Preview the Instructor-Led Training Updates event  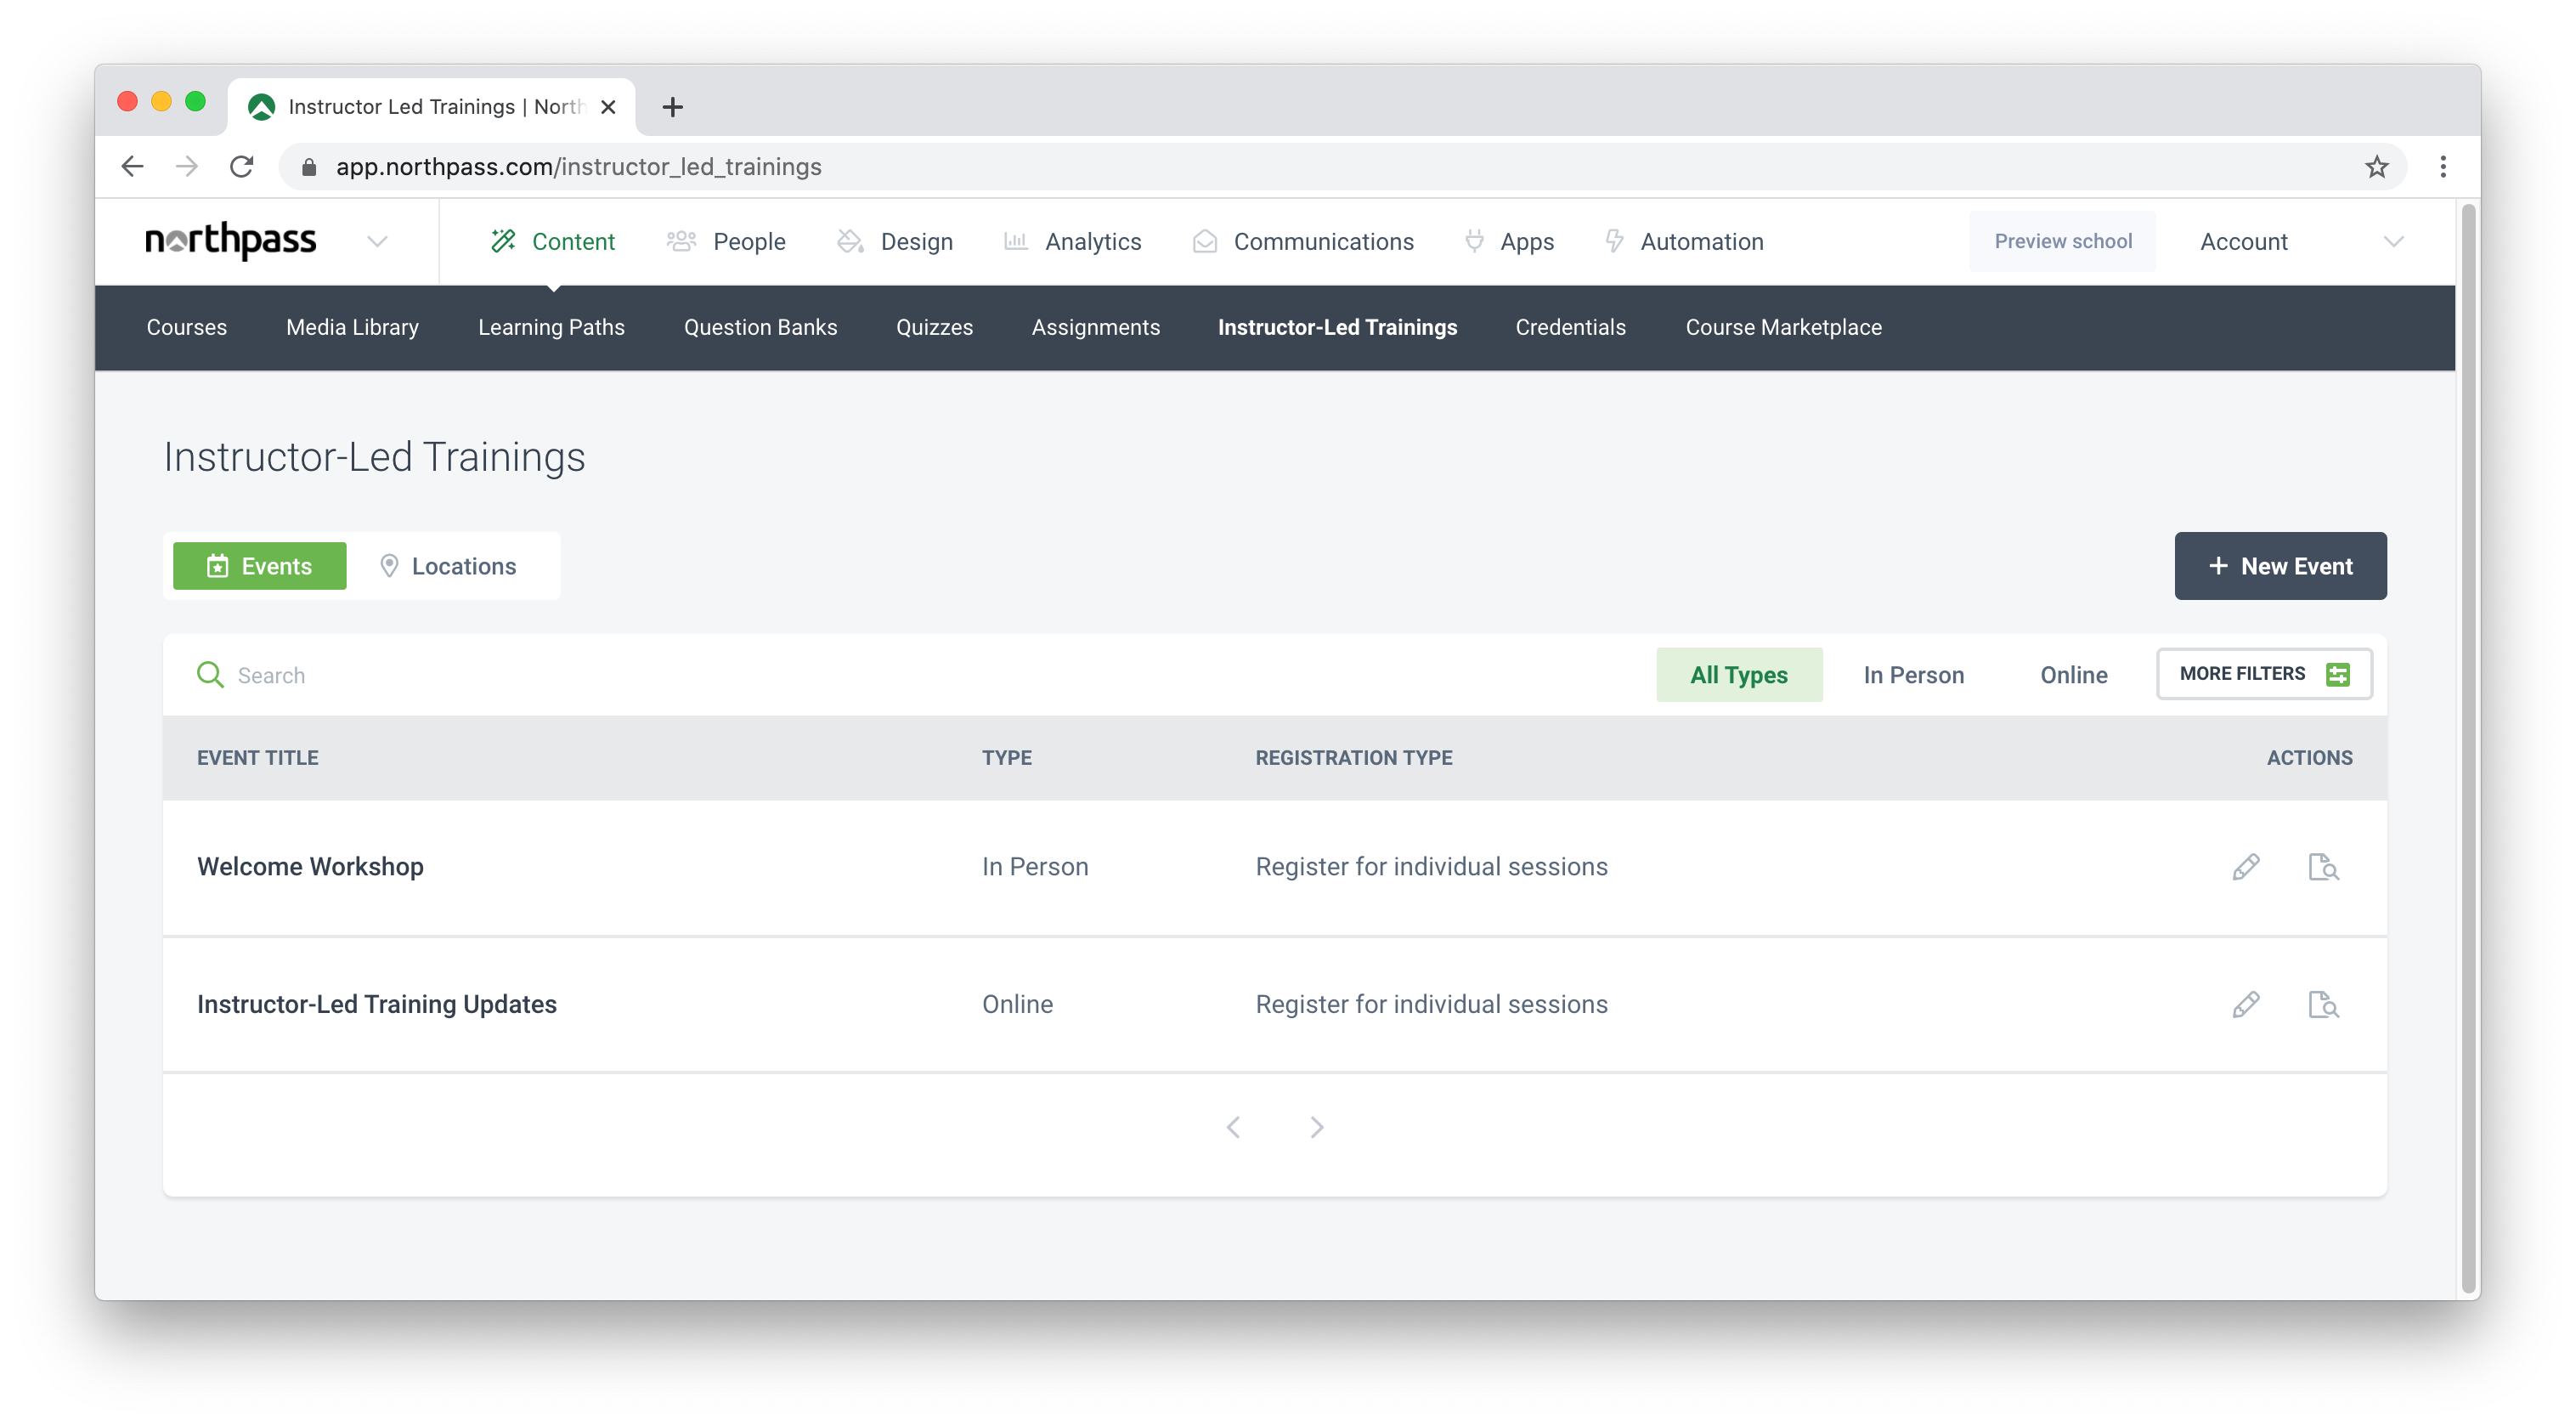pos(2322,1004)
